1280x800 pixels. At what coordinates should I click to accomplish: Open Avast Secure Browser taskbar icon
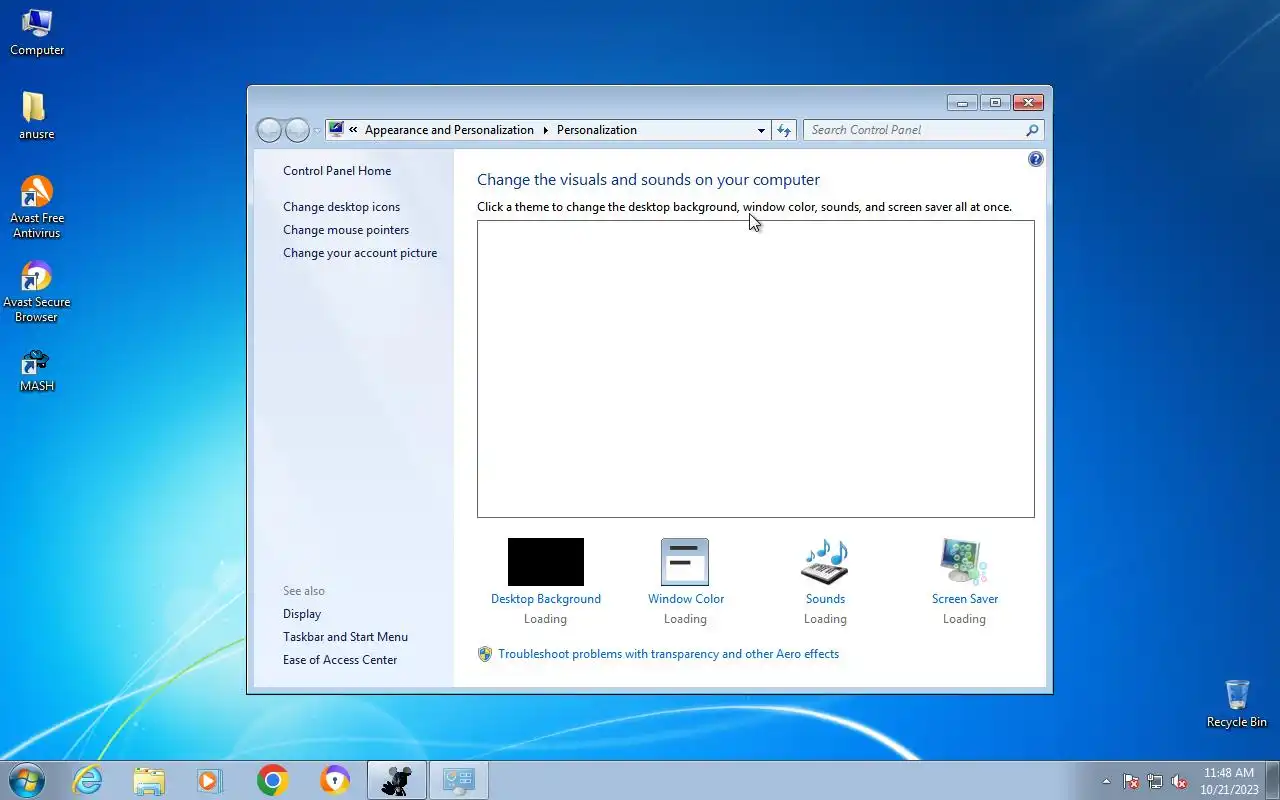(x=334, y=781)
